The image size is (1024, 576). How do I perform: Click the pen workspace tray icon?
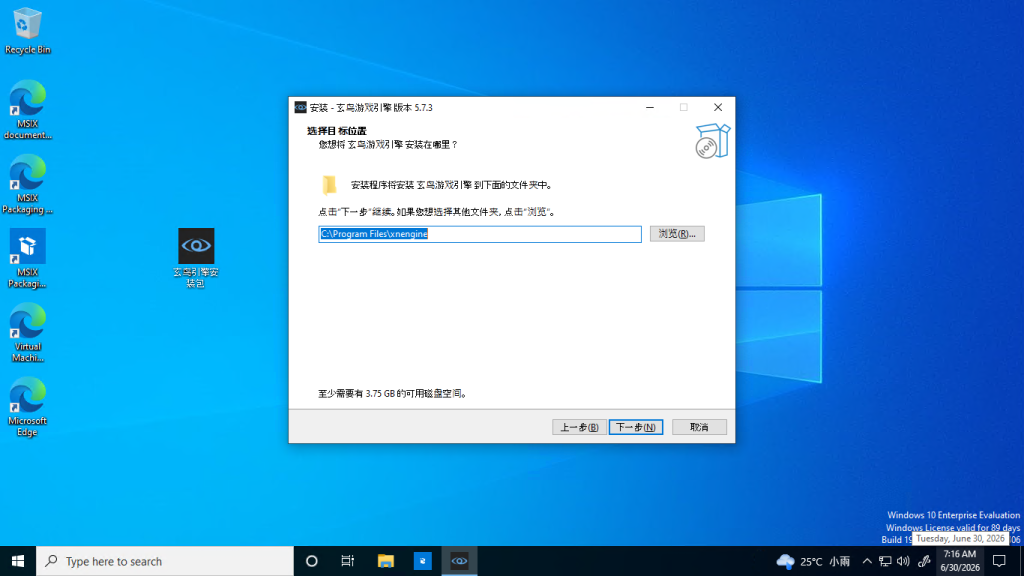(x=923, y=561)
